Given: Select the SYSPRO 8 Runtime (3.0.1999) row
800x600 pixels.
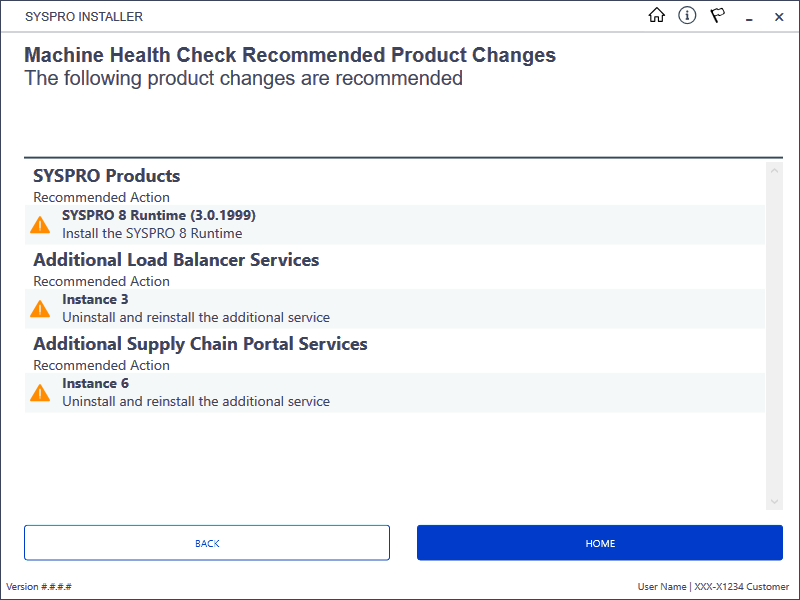Looking at the screenshot, I should coord(395,224).
